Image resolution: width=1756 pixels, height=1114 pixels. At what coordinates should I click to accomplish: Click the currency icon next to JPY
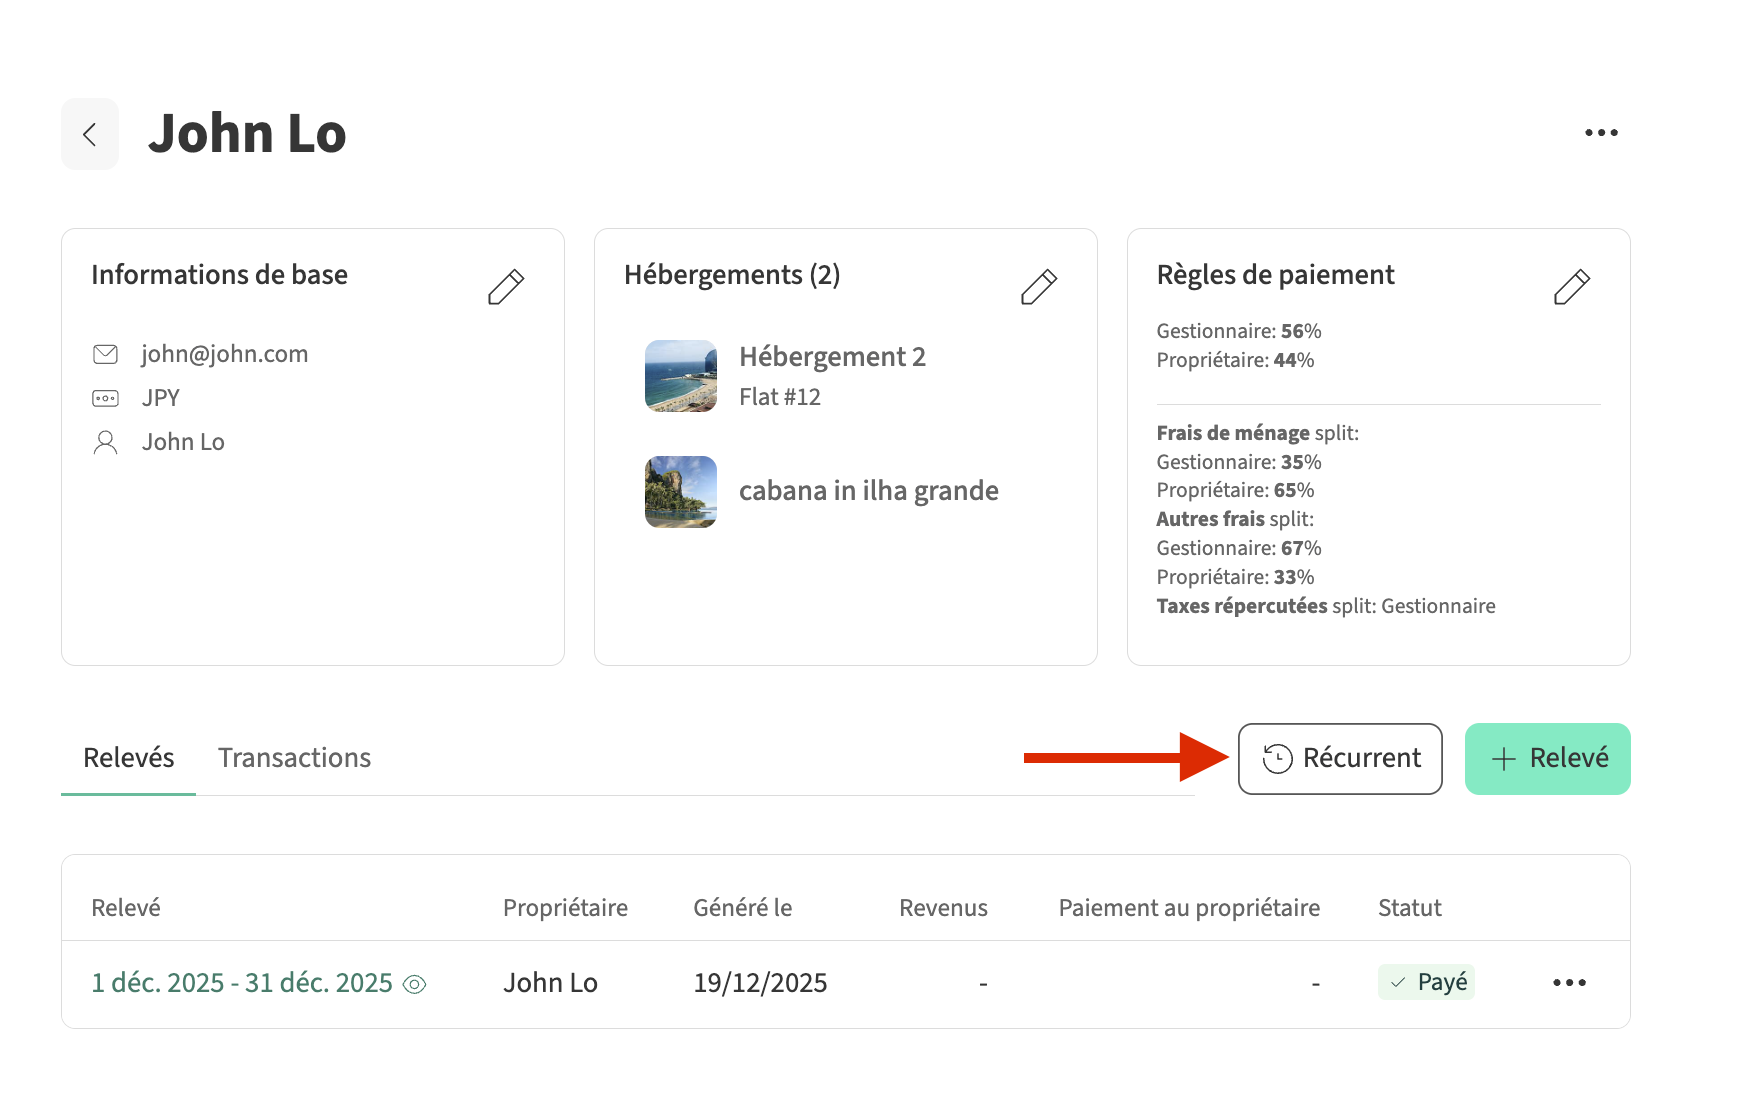(105, 399)
